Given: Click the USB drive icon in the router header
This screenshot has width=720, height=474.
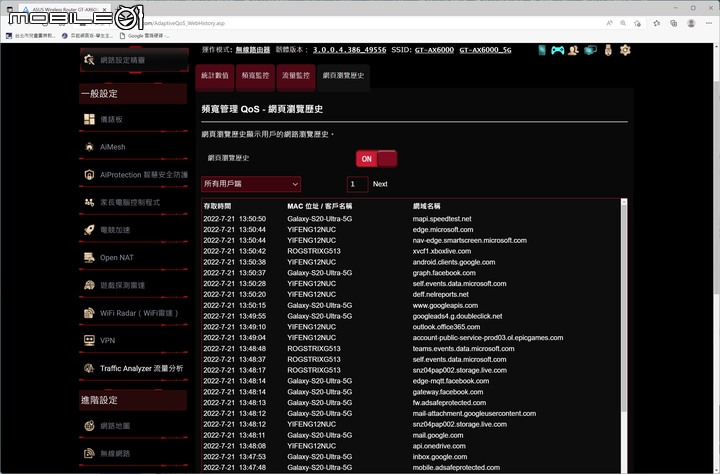Looking at the screenshot, I should [608, 50].
